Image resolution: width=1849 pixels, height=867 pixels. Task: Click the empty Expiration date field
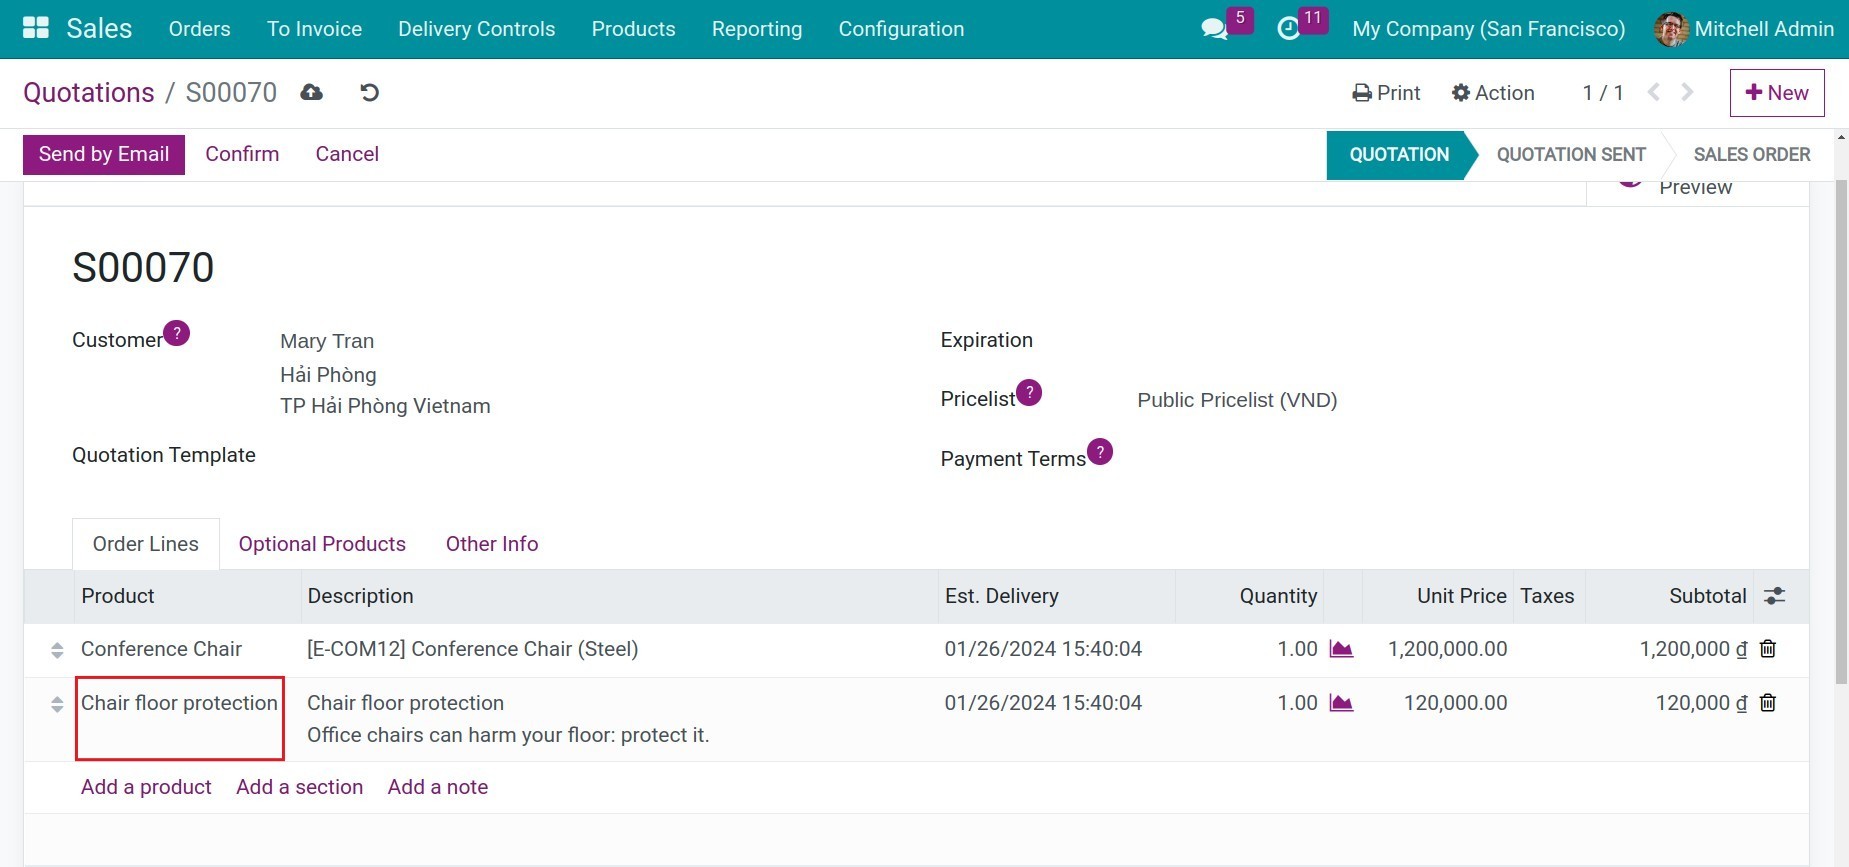[x=1447, y=340]
